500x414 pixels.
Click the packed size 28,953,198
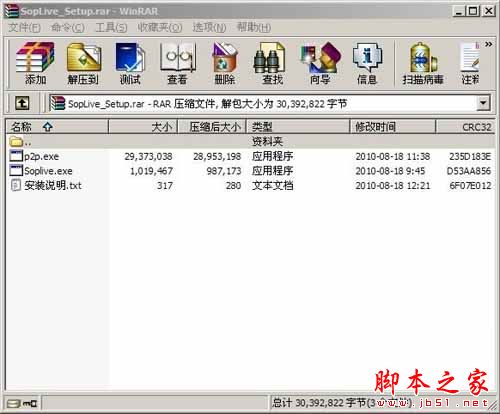[217, 156]
